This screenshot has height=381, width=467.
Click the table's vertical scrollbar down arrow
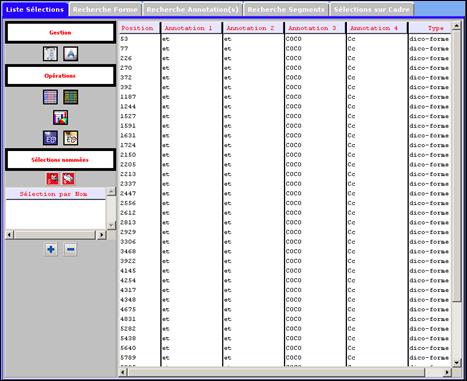click(456, 362)
